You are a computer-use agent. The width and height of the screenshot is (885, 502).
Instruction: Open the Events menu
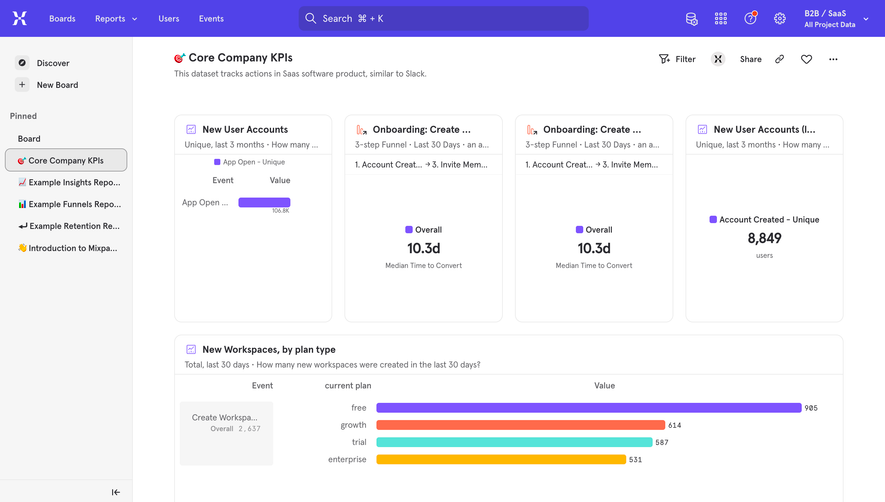click(211, 19)
